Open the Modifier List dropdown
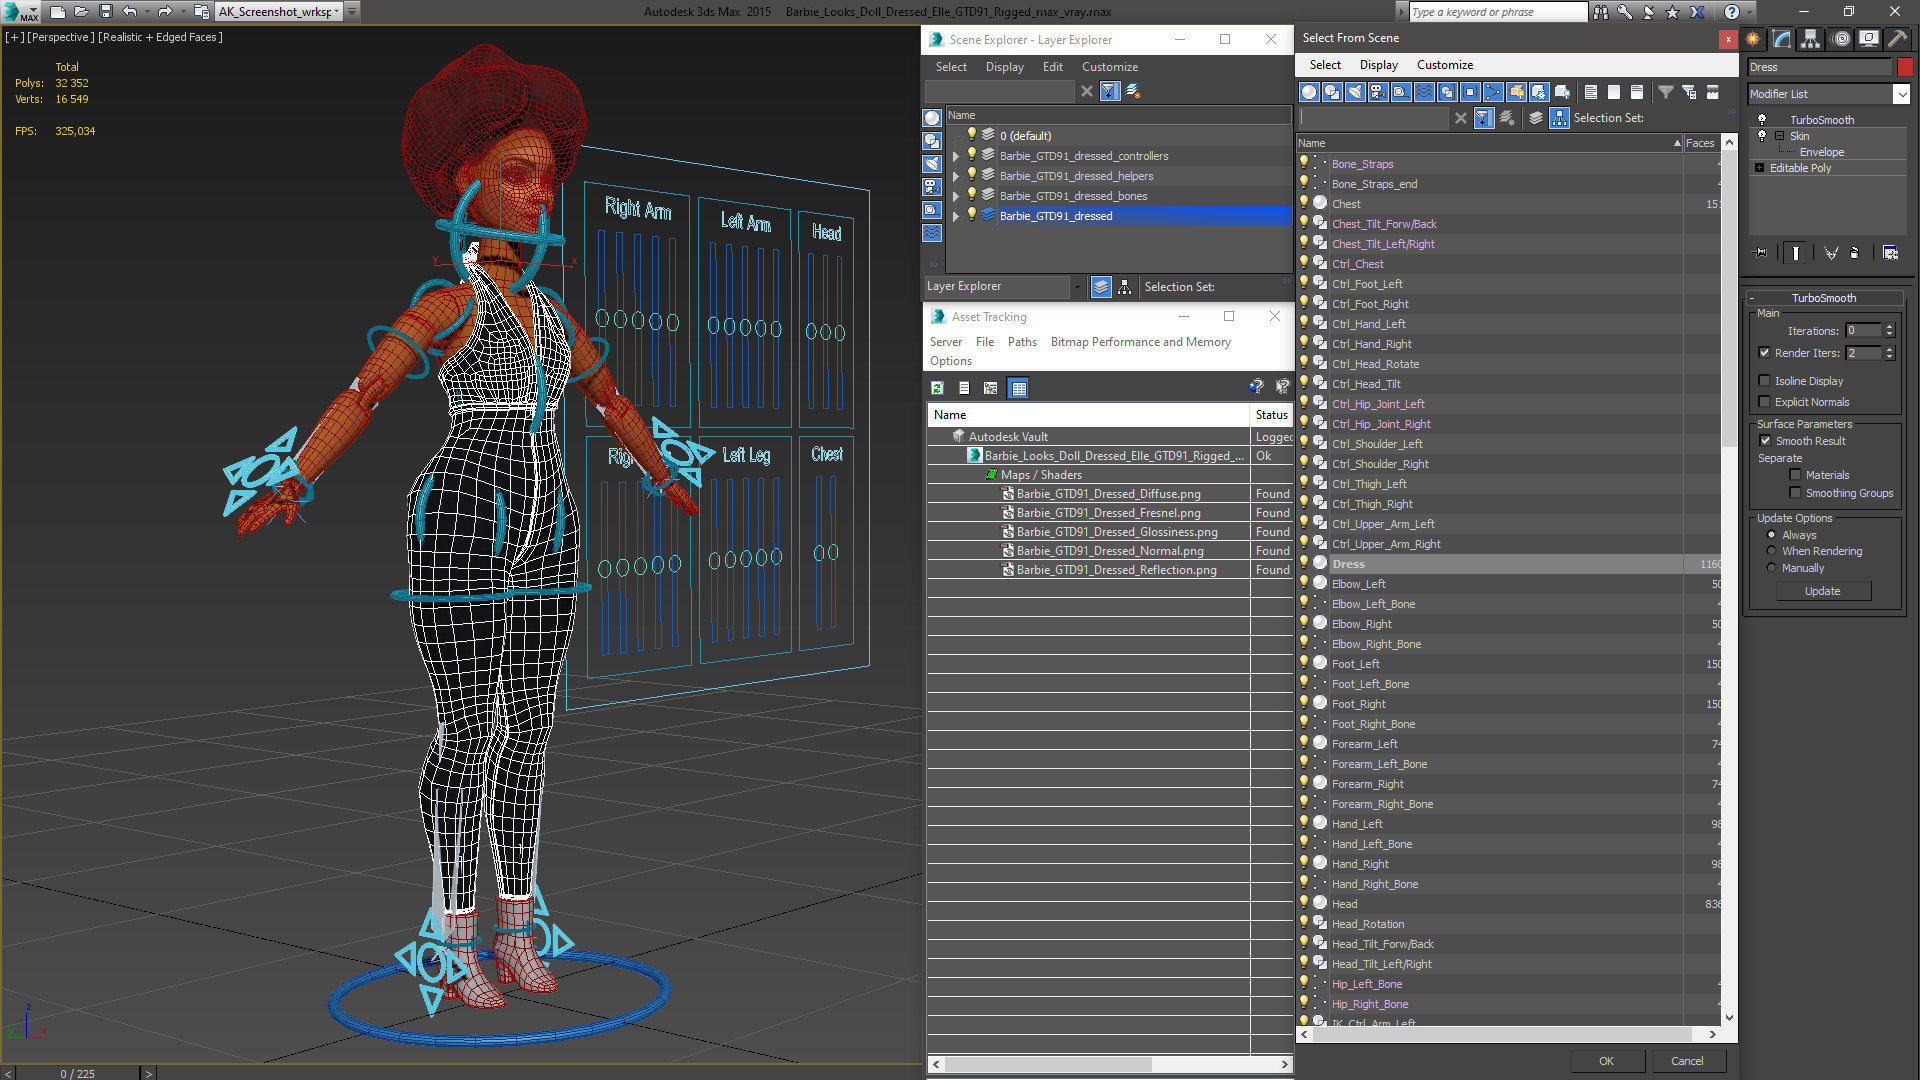 1901,94
